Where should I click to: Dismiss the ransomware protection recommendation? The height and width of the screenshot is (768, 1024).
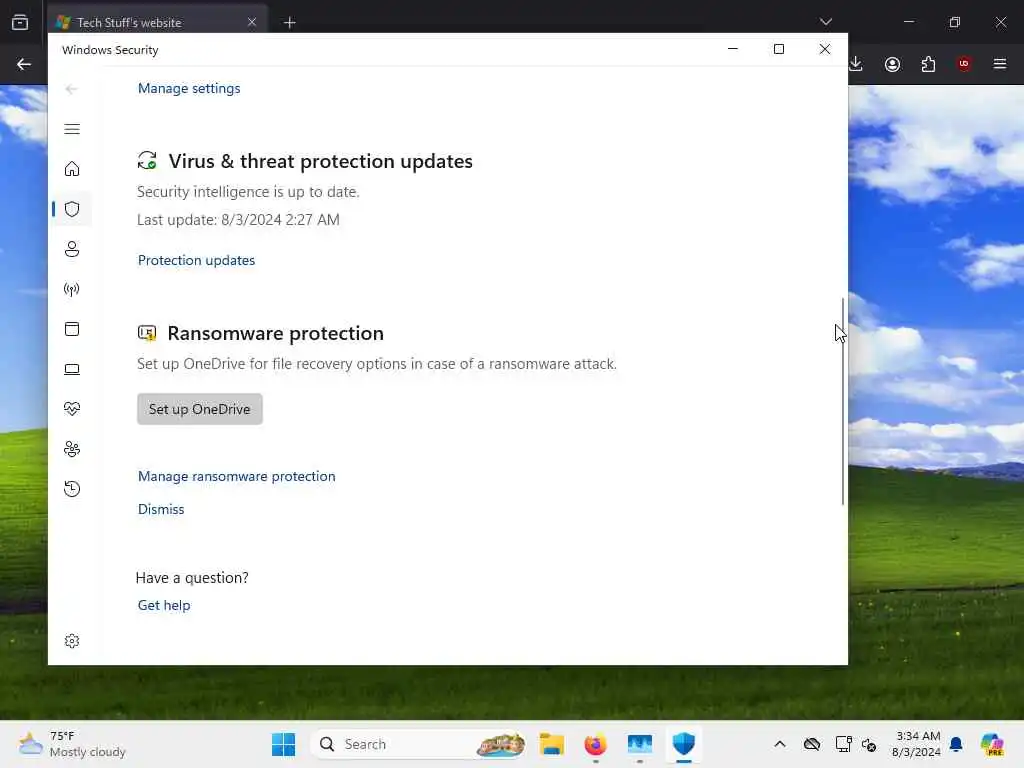tap(161, 509)
